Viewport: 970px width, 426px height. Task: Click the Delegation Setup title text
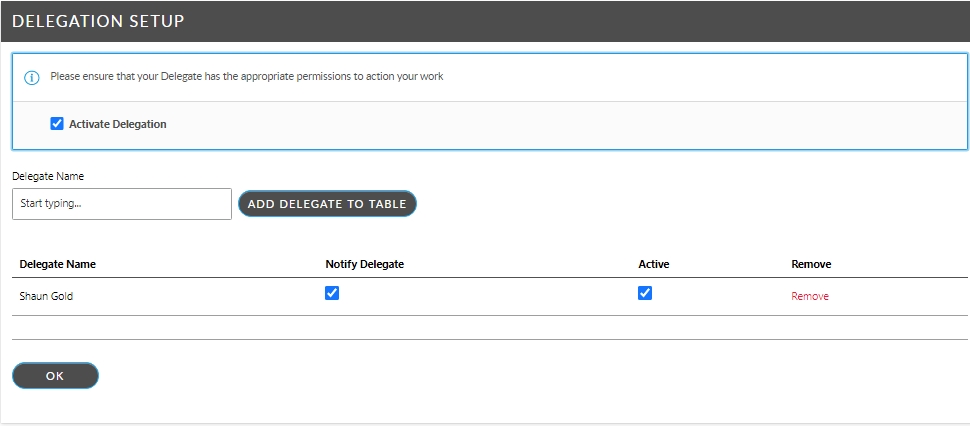click(98, 21)
